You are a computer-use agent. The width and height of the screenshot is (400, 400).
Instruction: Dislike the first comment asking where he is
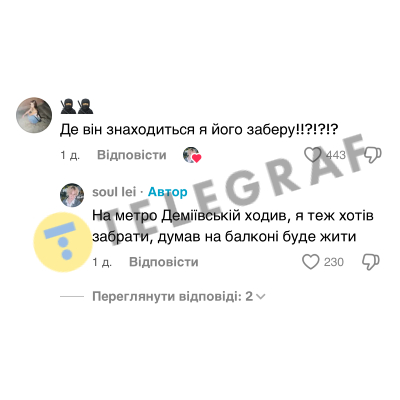click(x=373, y=155)
